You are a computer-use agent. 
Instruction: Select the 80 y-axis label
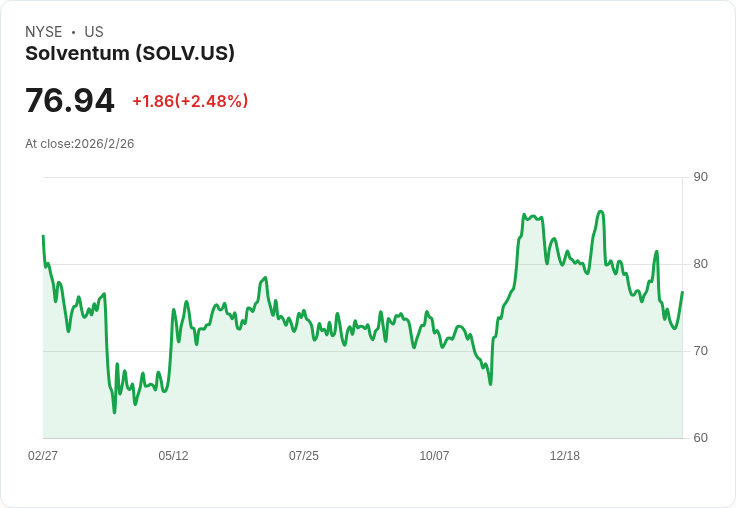[x=700, y=264]
